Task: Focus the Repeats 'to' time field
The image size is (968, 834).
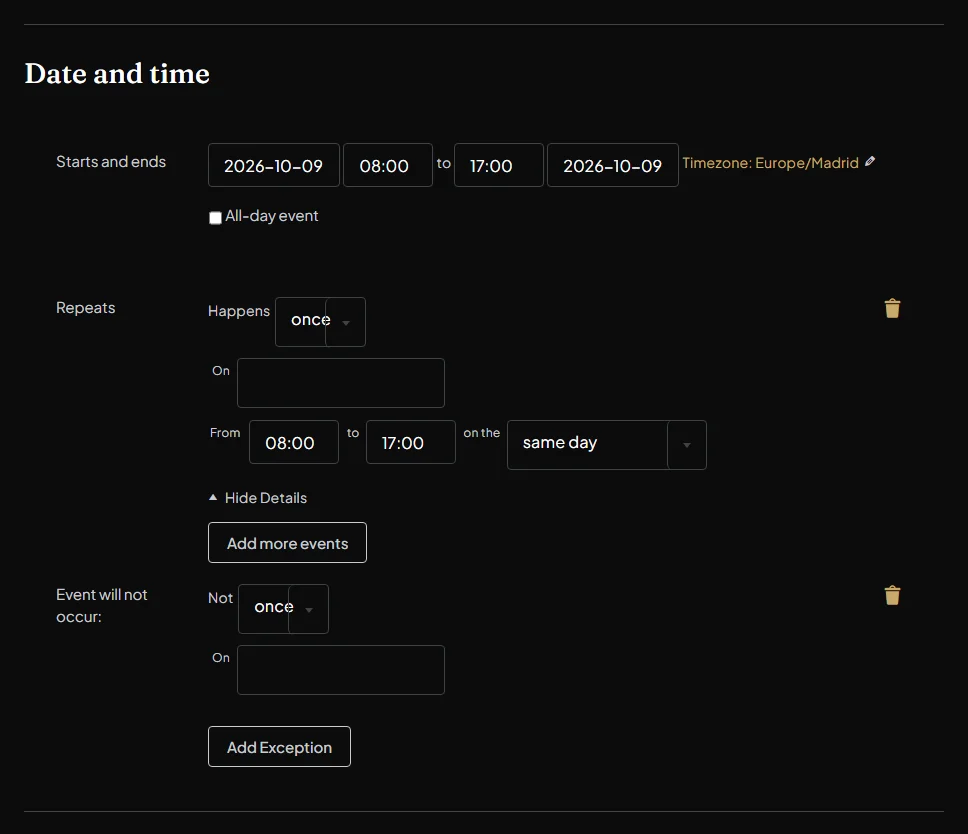Action: click(x=411, y=442)
